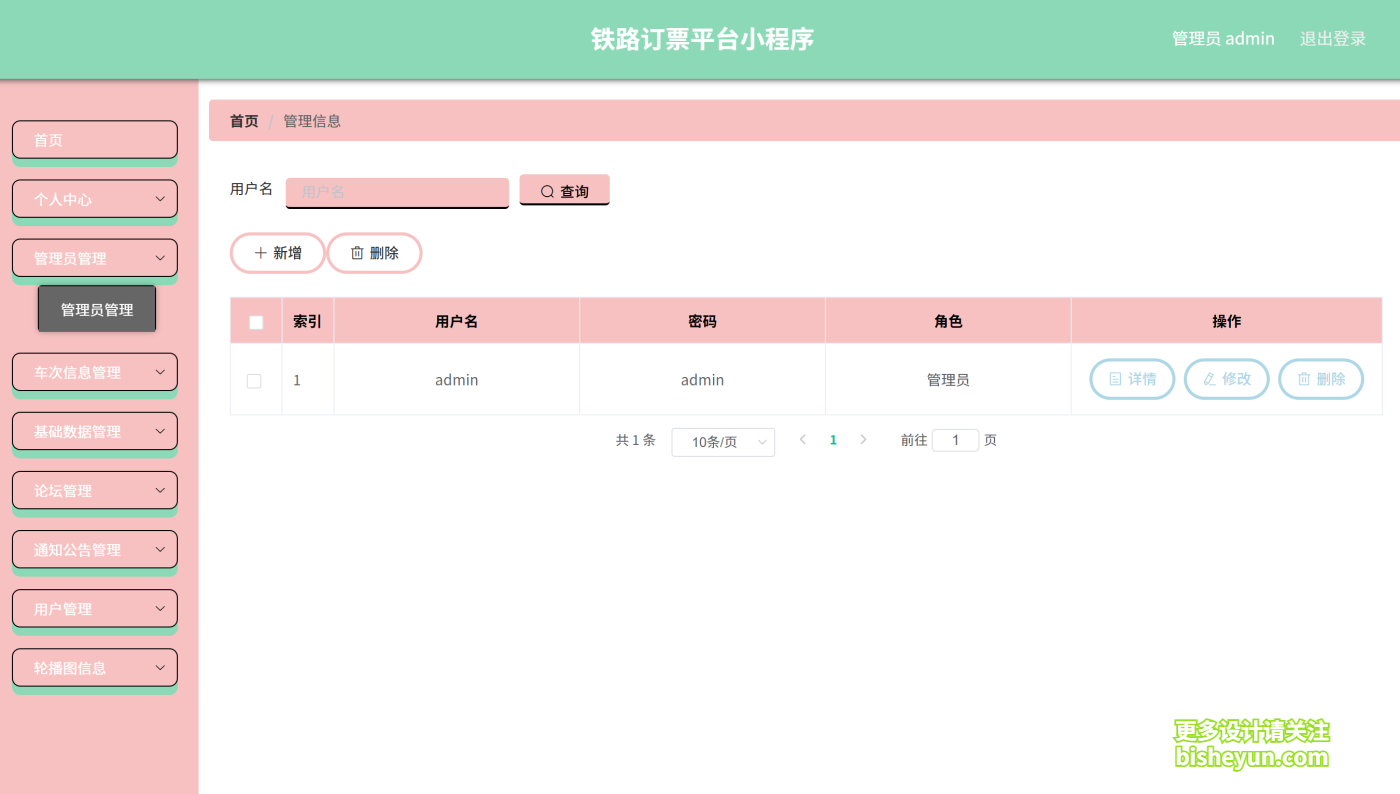
Task: Click the magnifier icon inside 查询 button
Action: point(546,190)
